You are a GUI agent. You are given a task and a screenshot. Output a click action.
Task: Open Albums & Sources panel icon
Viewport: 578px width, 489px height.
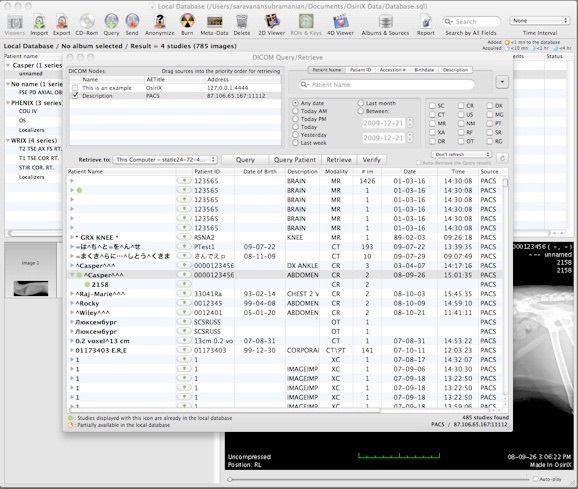click(385, 21)
